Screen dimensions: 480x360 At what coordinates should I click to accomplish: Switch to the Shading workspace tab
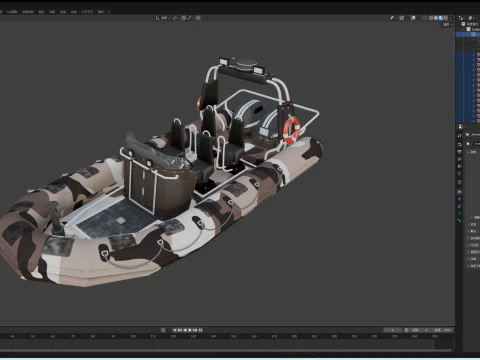tap(42, 12)
